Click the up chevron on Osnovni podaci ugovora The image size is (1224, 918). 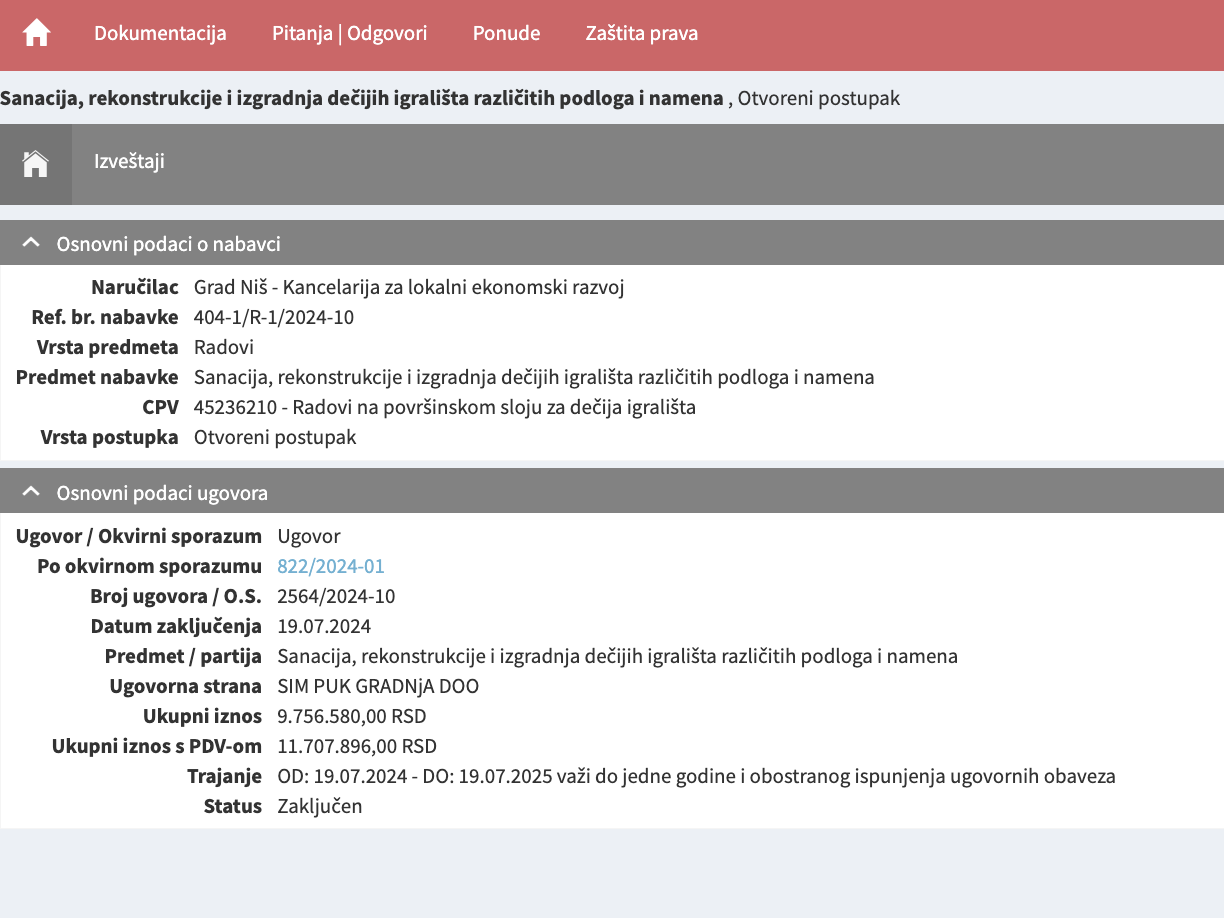click(x=30, y=491)
